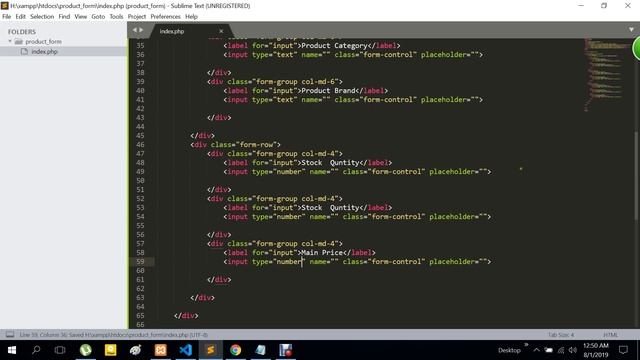Click line number 59 in gutter
The height and width of the screenshot is (360, 640).
pos(140,262)
